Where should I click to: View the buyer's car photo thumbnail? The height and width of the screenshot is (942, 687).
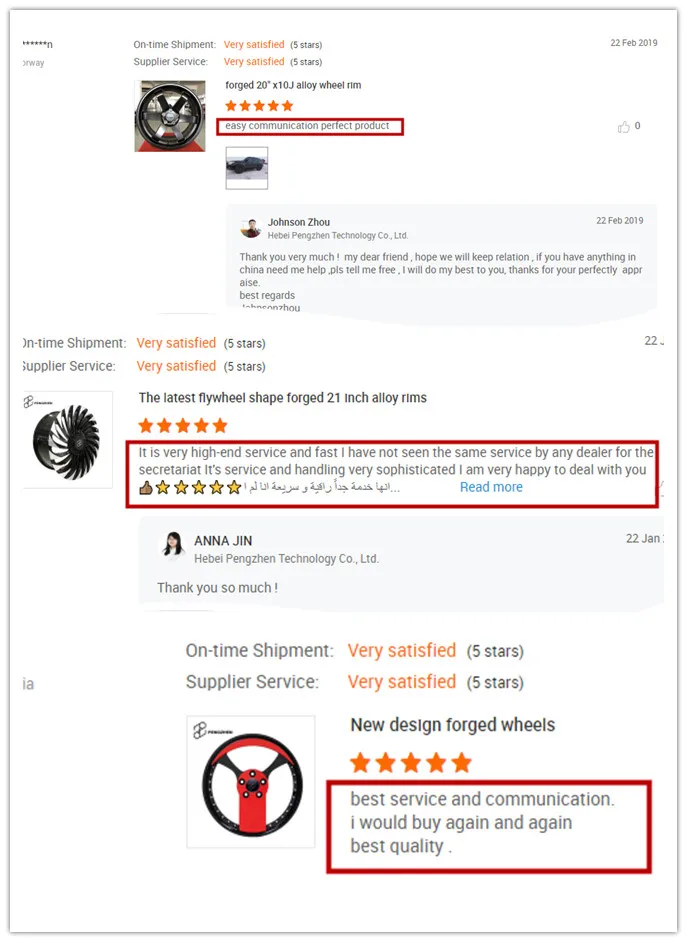click(x=247, y=168)
